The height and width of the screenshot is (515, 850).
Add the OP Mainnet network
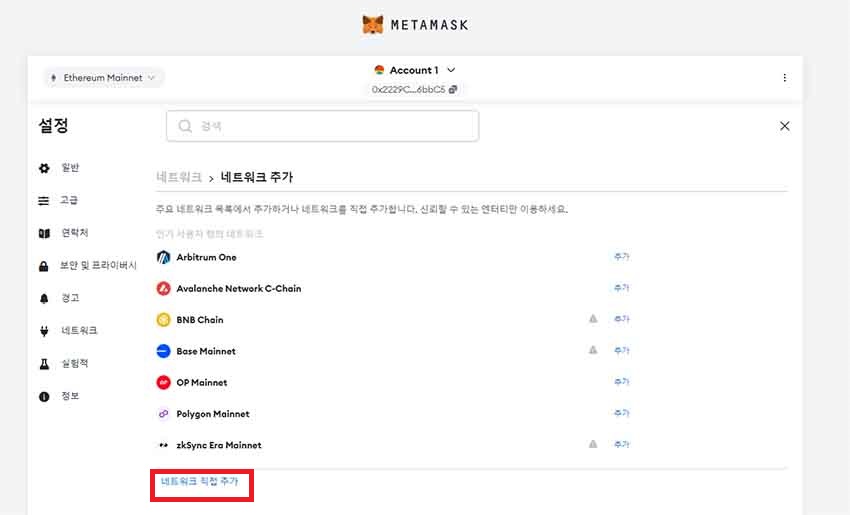(x=621, y=382)
